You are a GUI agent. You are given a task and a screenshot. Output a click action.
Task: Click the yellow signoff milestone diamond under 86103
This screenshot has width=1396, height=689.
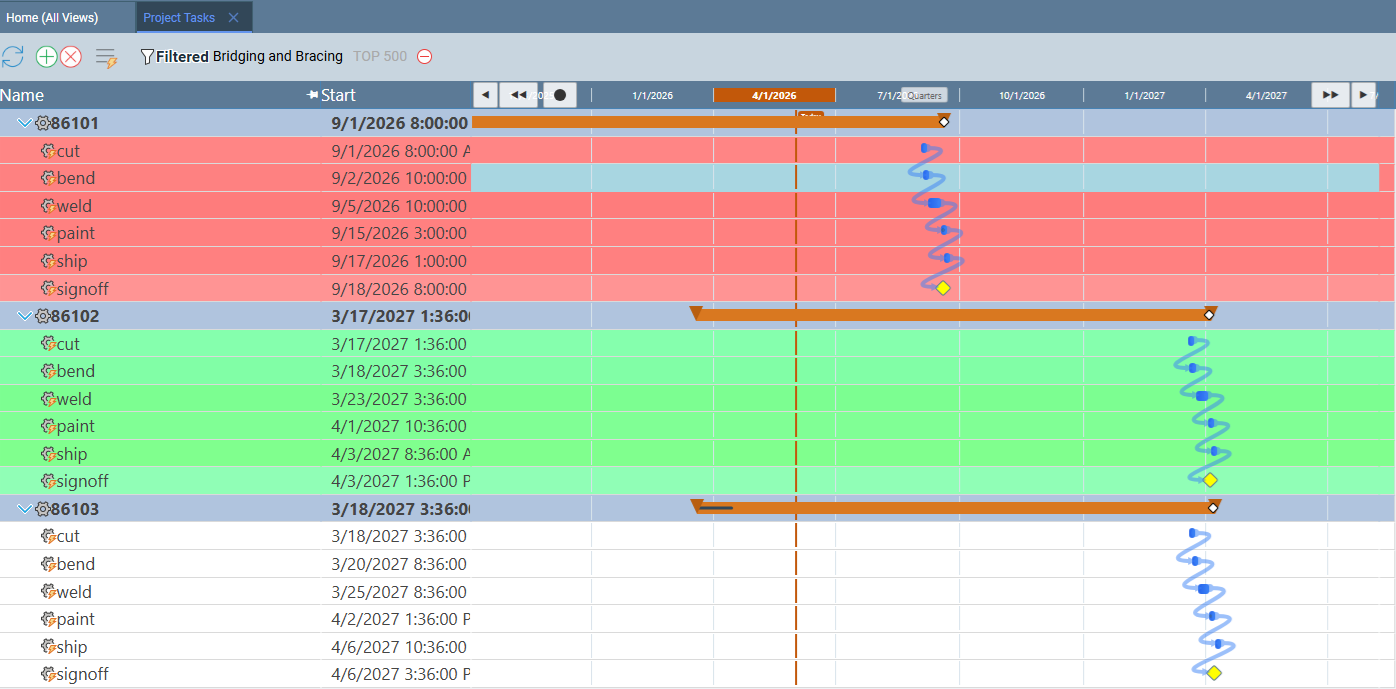pyautogui.click(x=1214, y=673)
